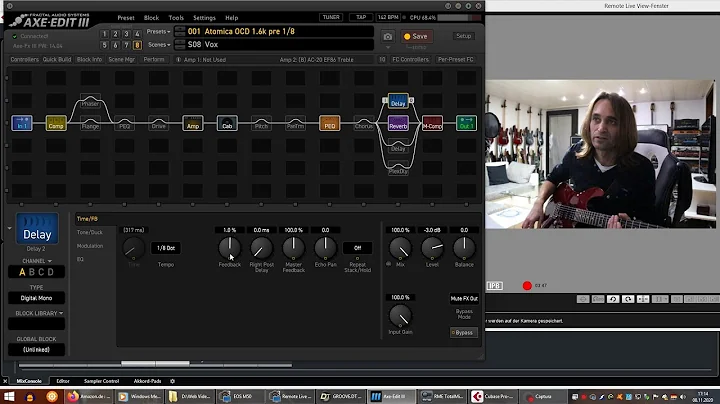The width and height of the screenshot is (720, 404).
Task: Select delay channel A
Action: 22,272
